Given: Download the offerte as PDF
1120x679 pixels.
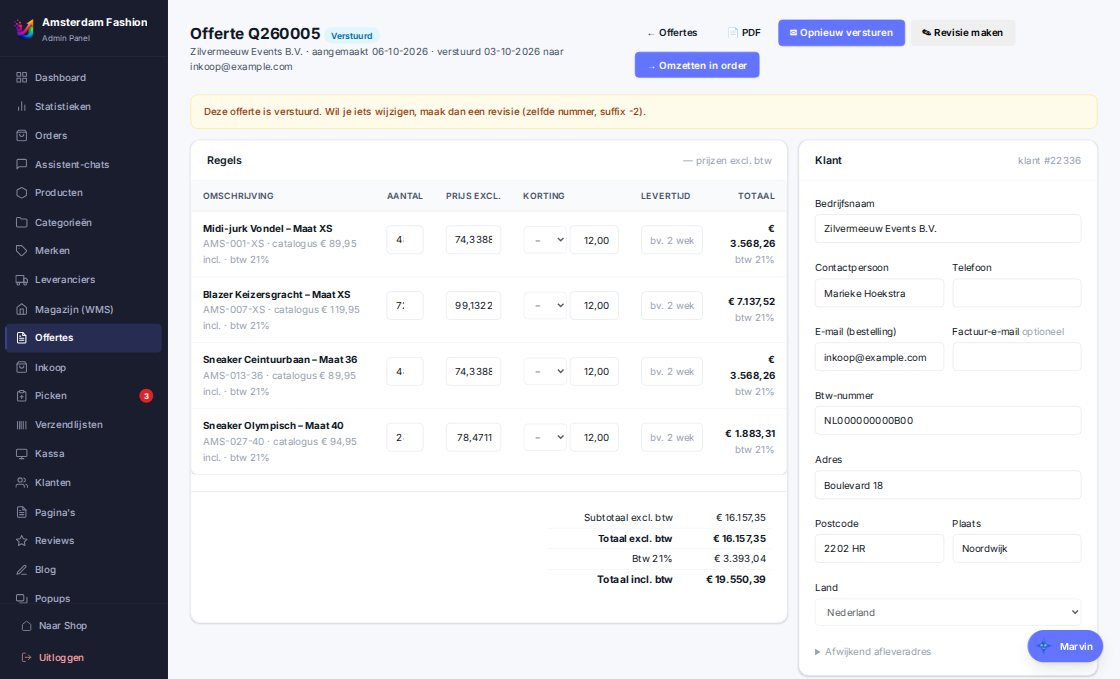Looking at the screenshot, I should pos(744,33).
